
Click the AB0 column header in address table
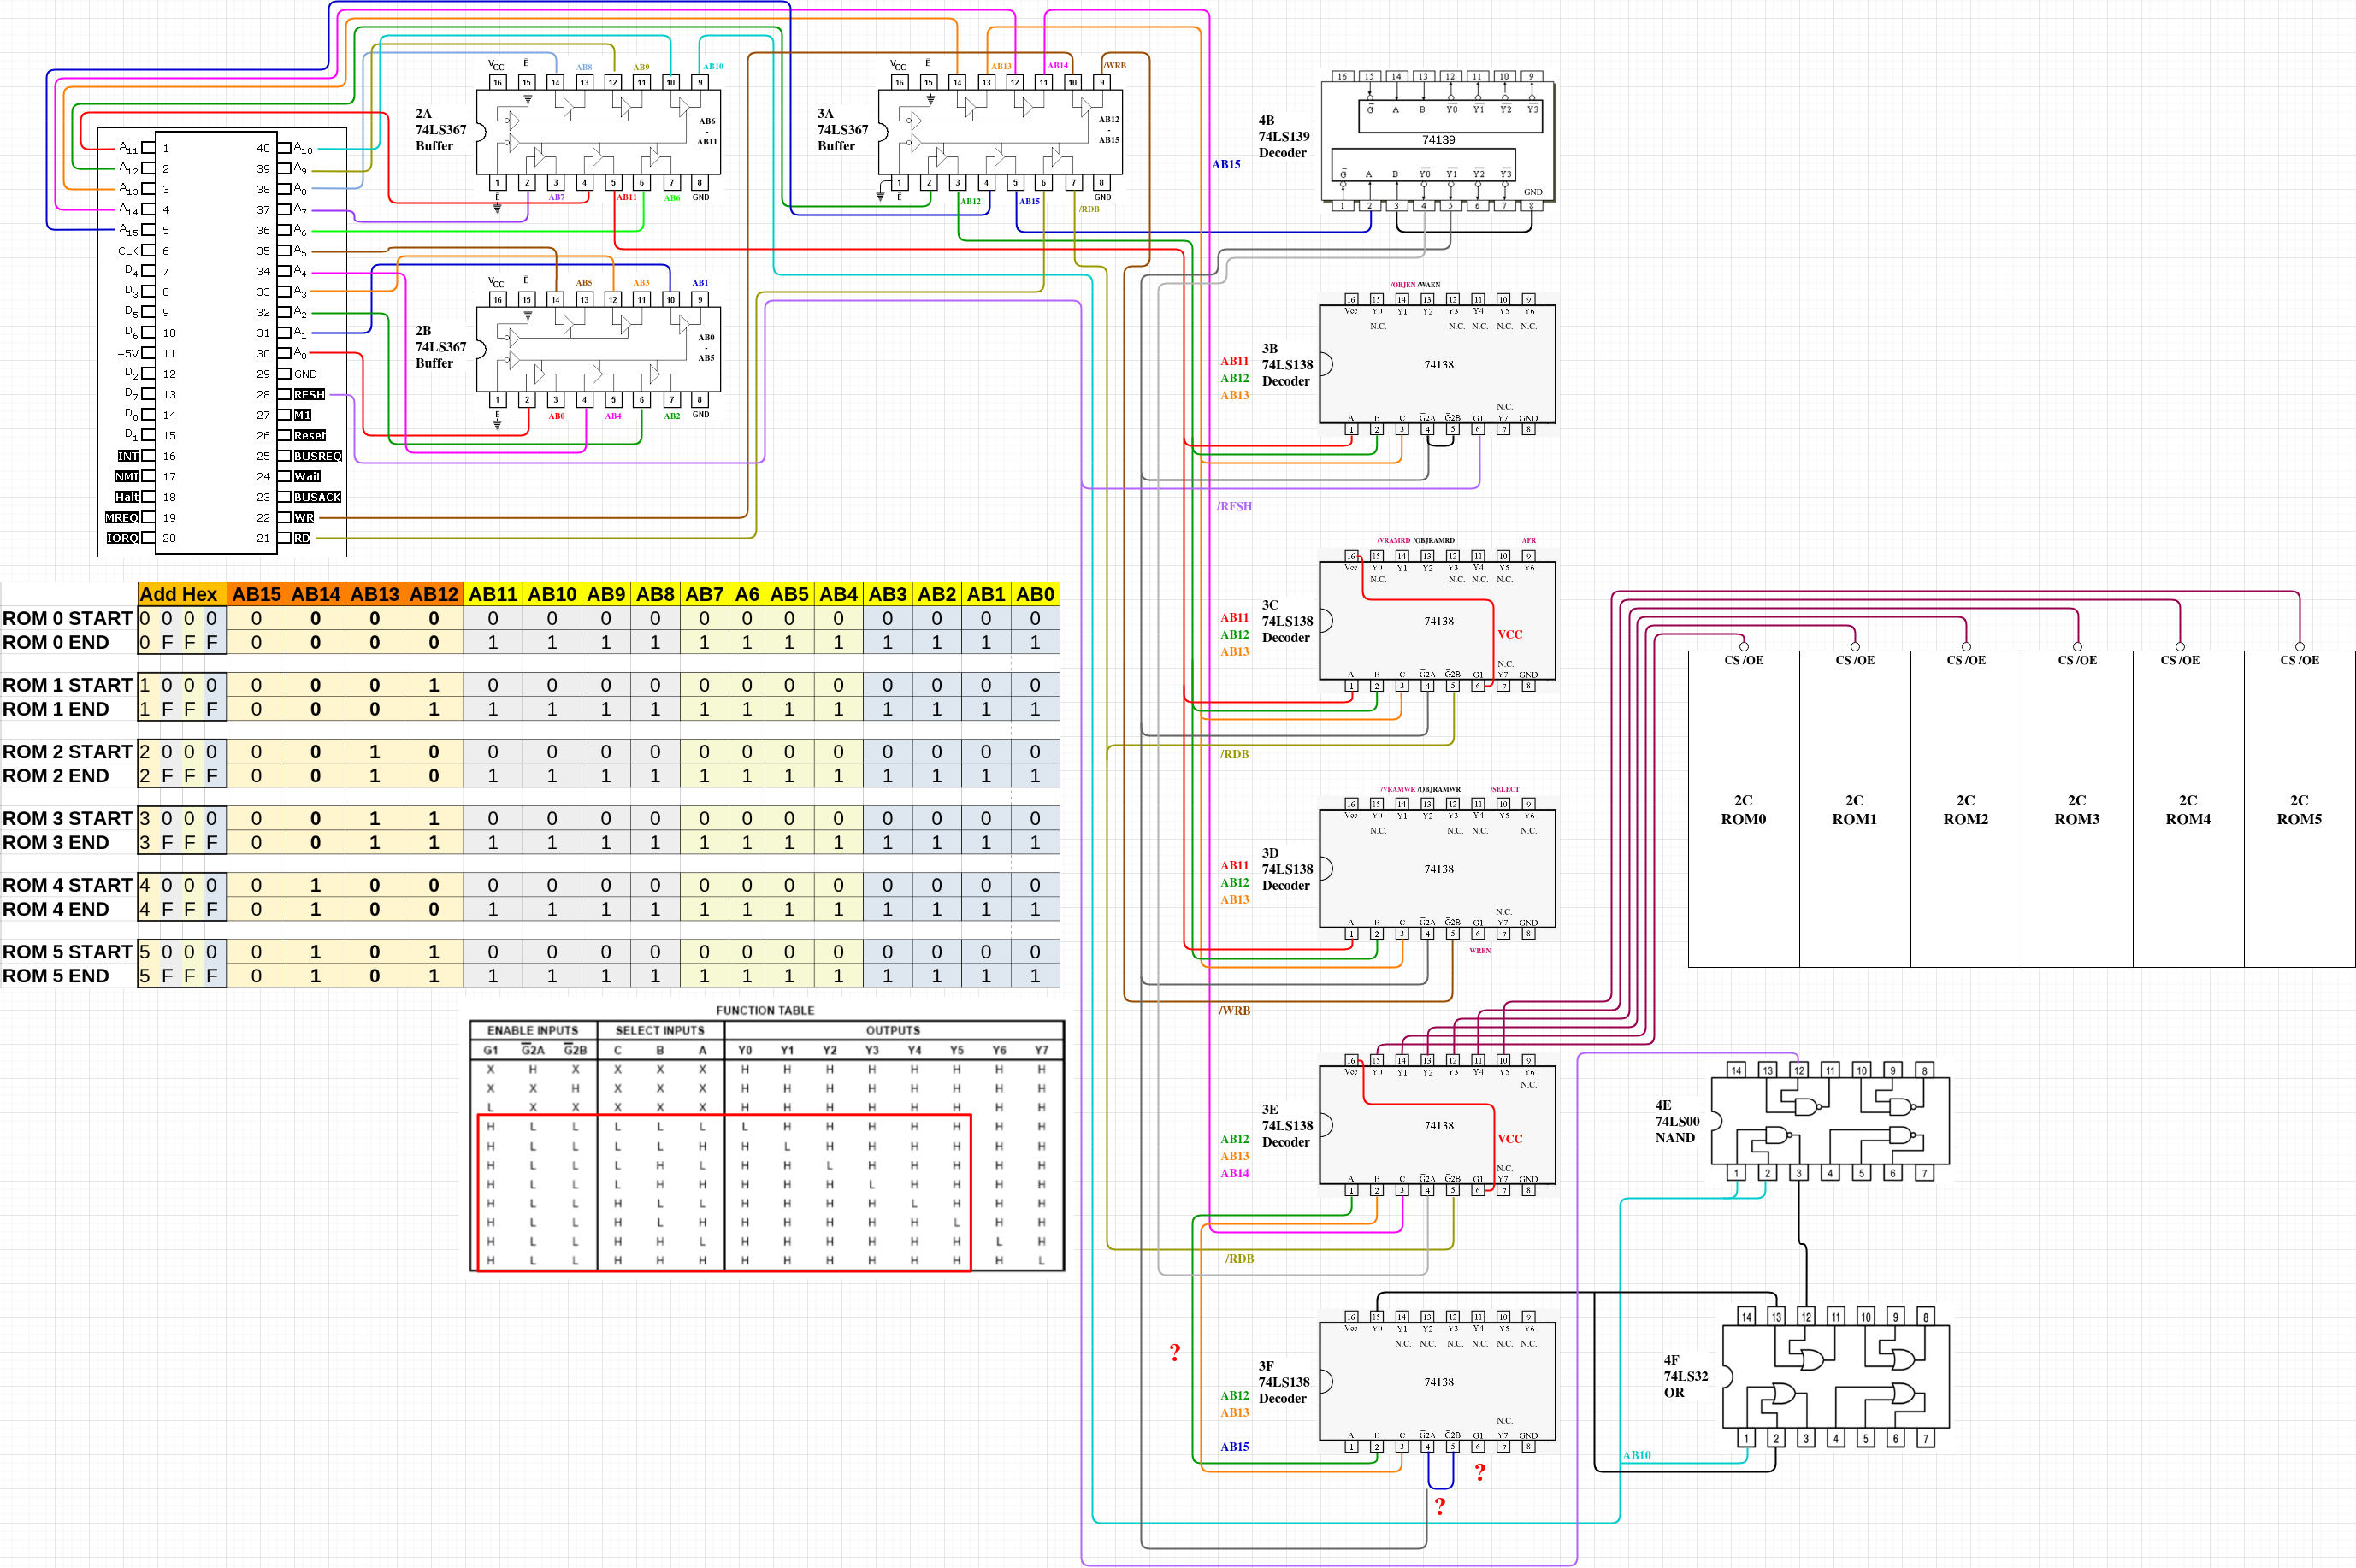coord(1035,594)
